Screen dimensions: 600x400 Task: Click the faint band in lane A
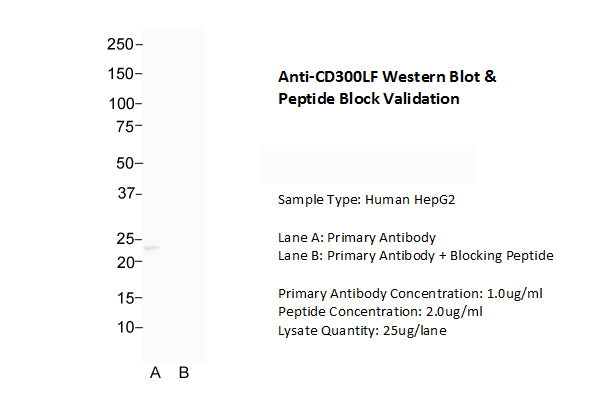pyautogui.click(x=152, y=248)
